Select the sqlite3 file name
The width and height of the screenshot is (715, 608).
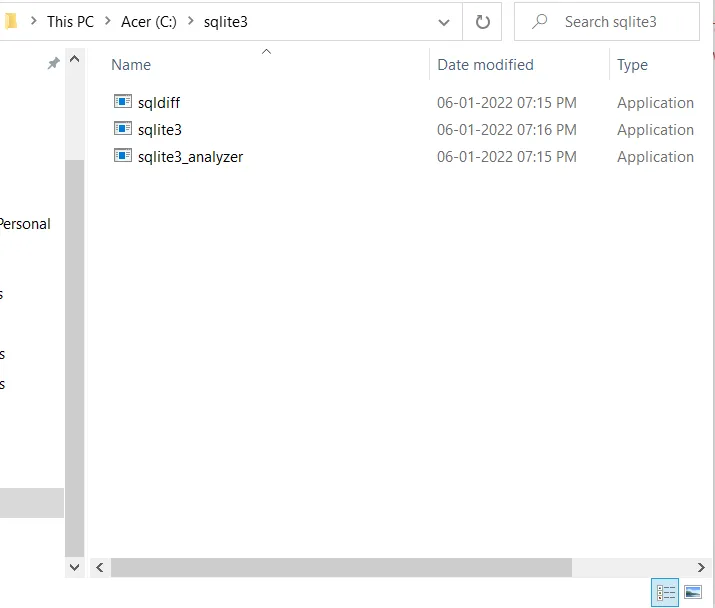tap(160, 130)
